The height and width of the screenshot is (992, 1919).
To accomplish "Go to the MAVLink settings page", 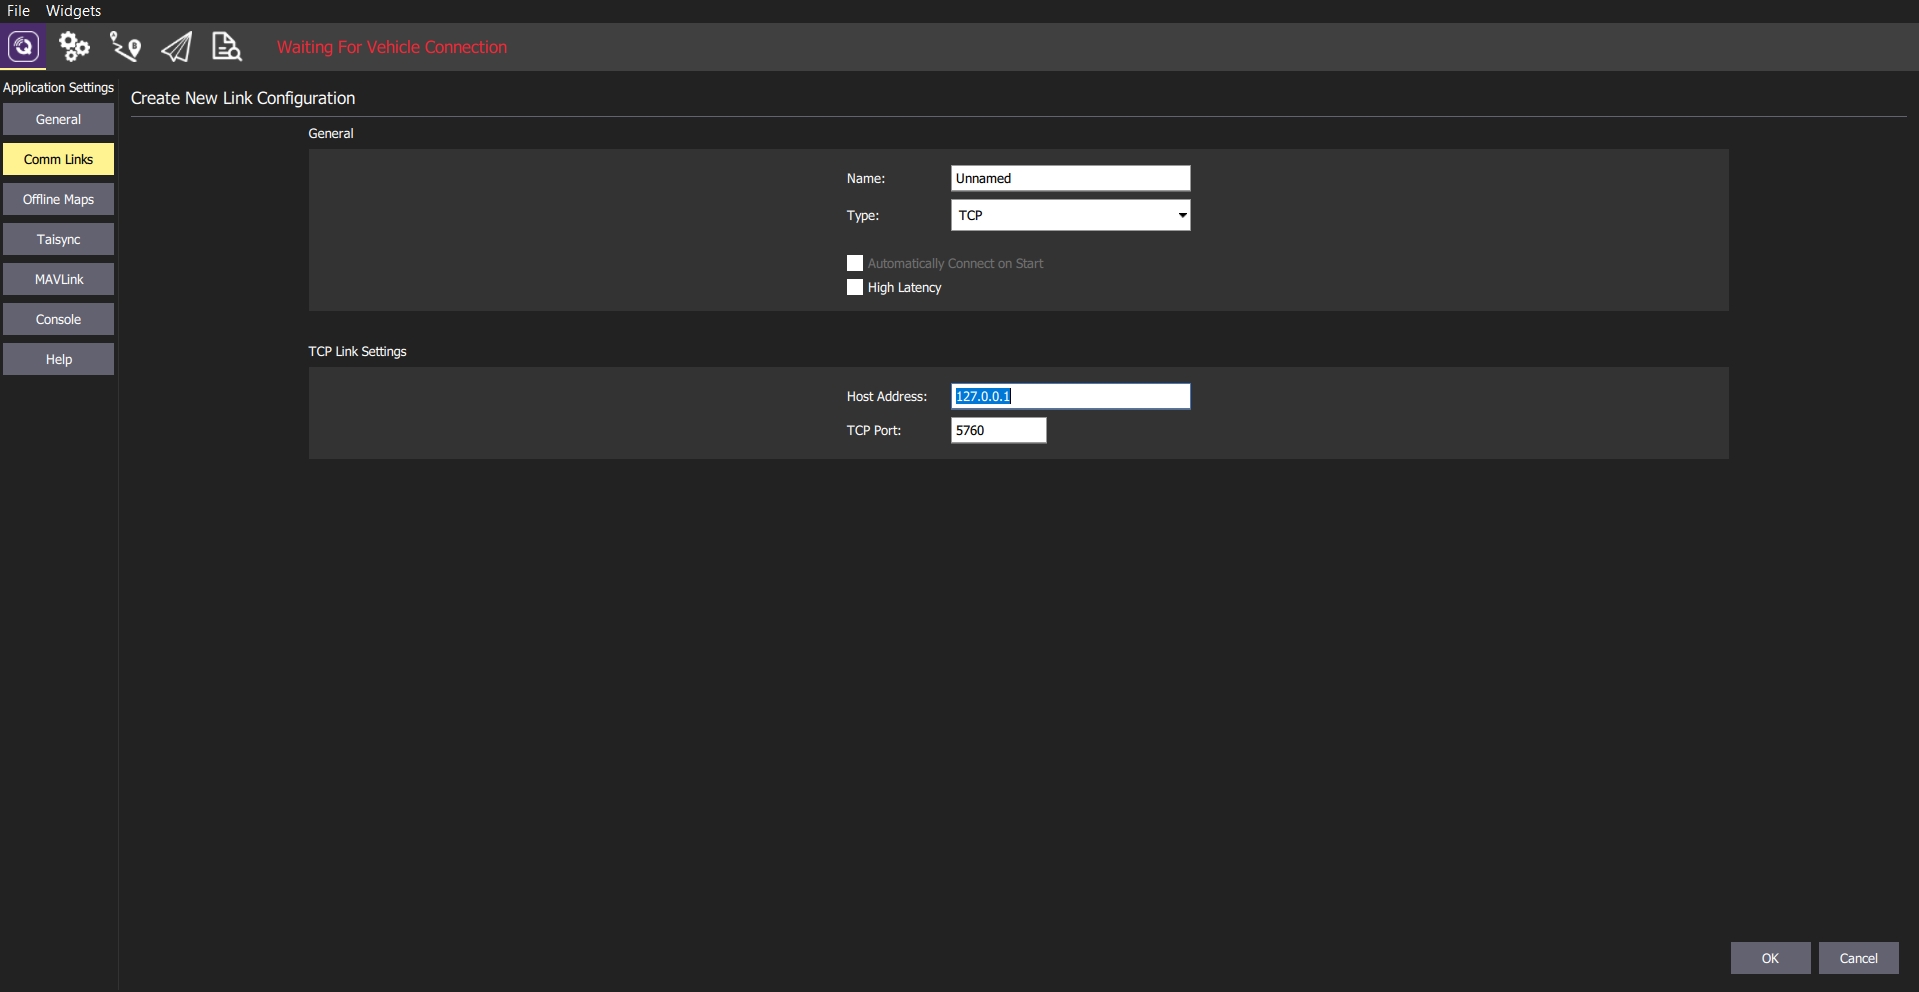I will coord(58,280).
